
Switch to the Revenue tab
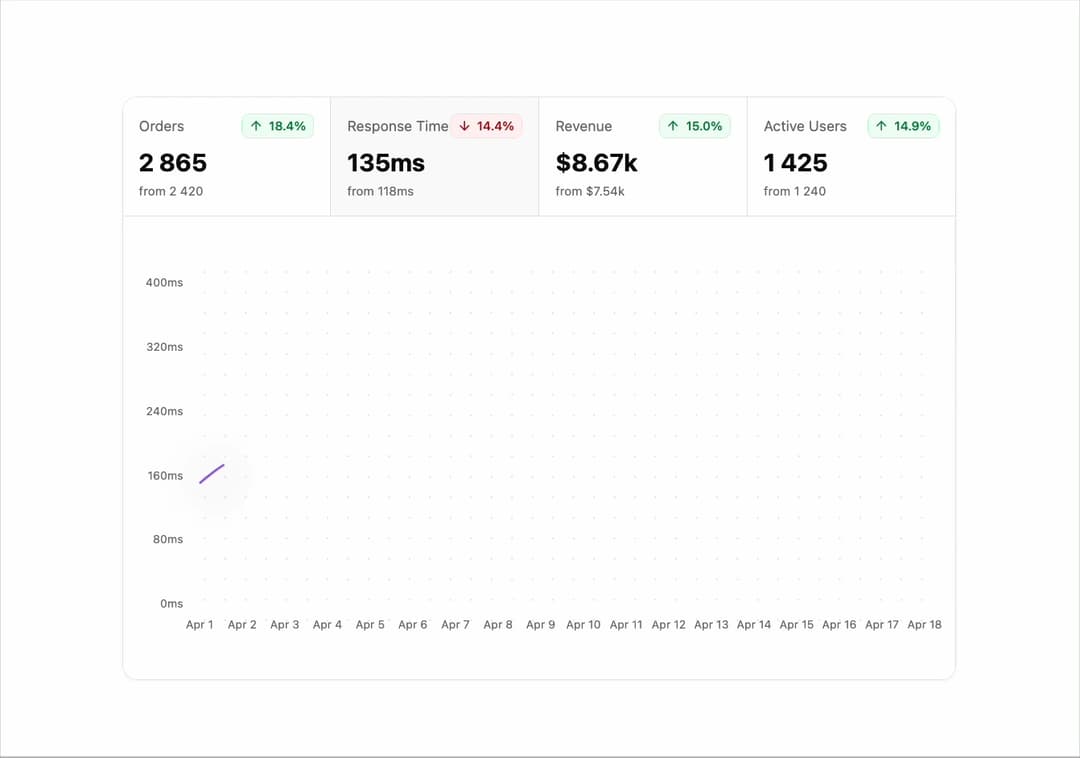(643, 157)
